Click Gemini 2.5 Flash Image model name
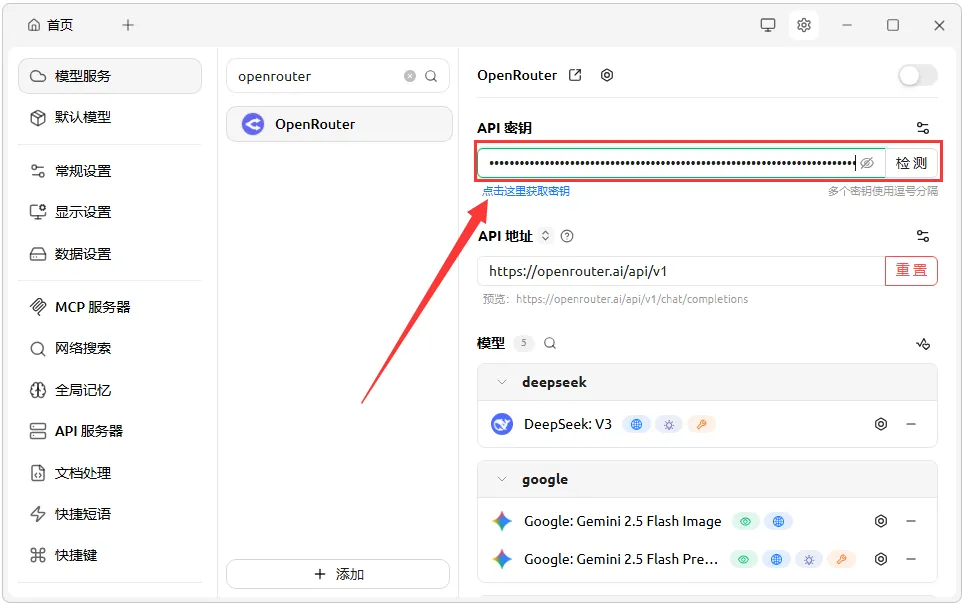This screenshot has height=605, width=966. pos(622,521)
